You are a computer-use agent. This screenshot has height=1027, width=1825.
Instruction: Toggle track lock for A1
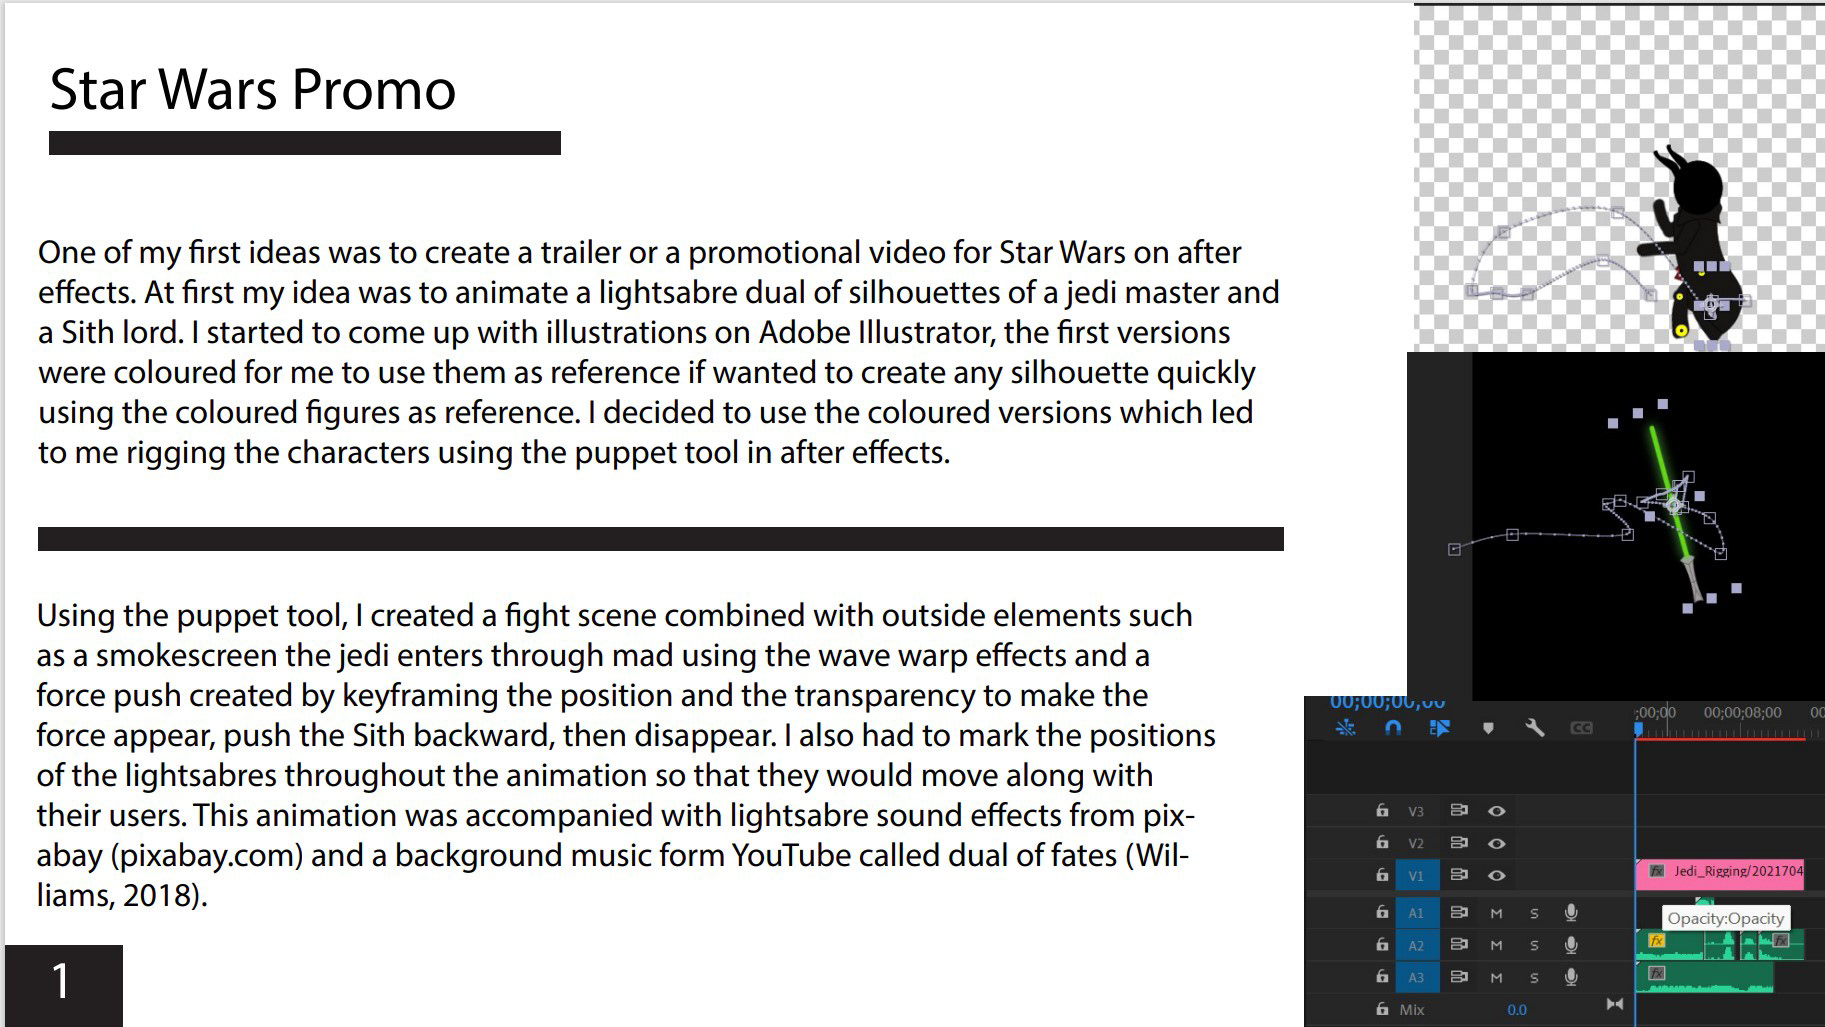1382,912
